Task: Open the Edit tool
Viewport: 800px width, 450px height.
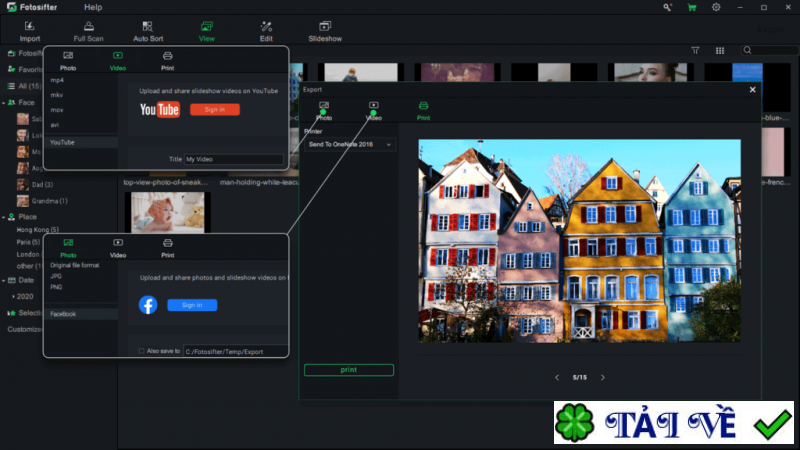Action: tap(266, 30)
